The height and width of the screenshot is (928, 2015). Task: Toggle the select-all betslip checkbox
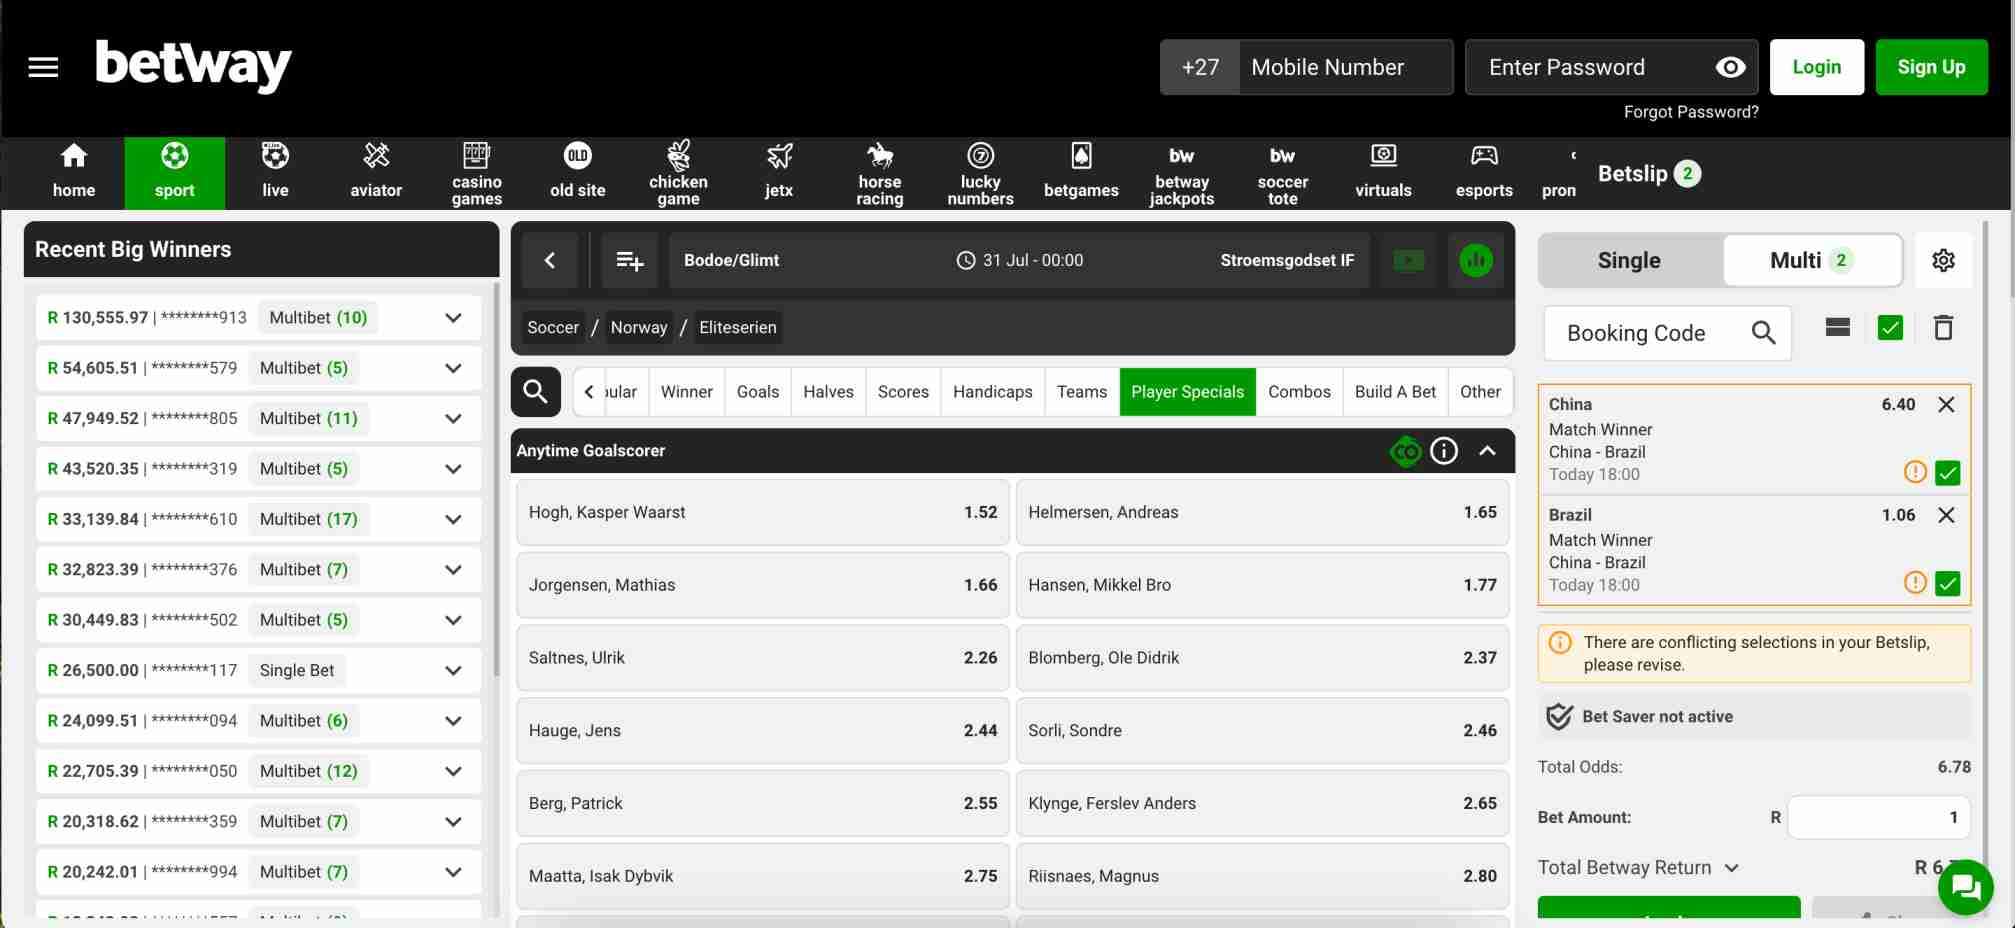[1890, 328]
